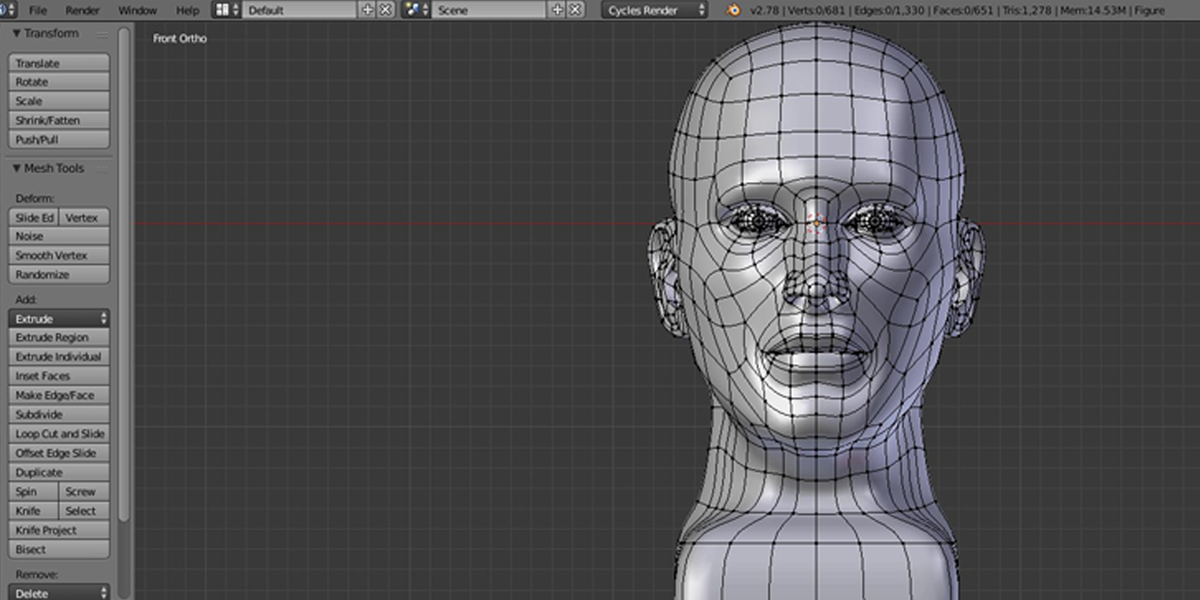Browse linkable scenes datablock icon
1200x600 pixels.
[x=412, y=10]
